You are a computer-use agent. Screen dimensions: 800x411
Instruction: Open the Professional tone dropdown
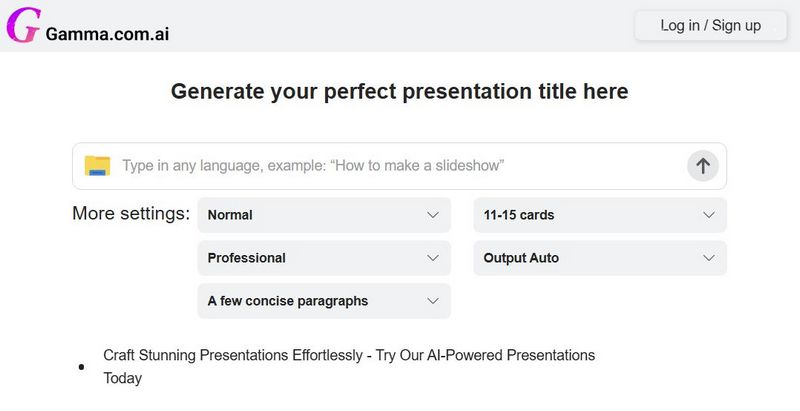point(324,258)
